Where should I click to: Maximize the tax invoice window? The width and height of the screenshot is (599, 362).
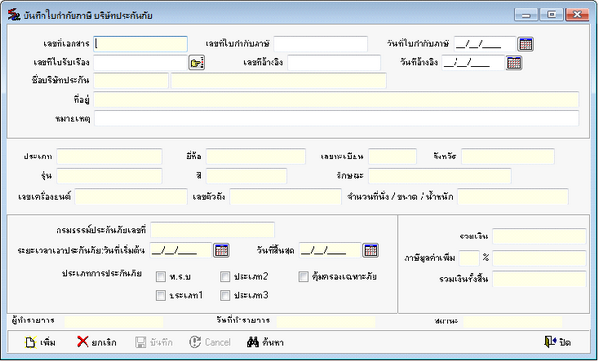tap(551, 15)
